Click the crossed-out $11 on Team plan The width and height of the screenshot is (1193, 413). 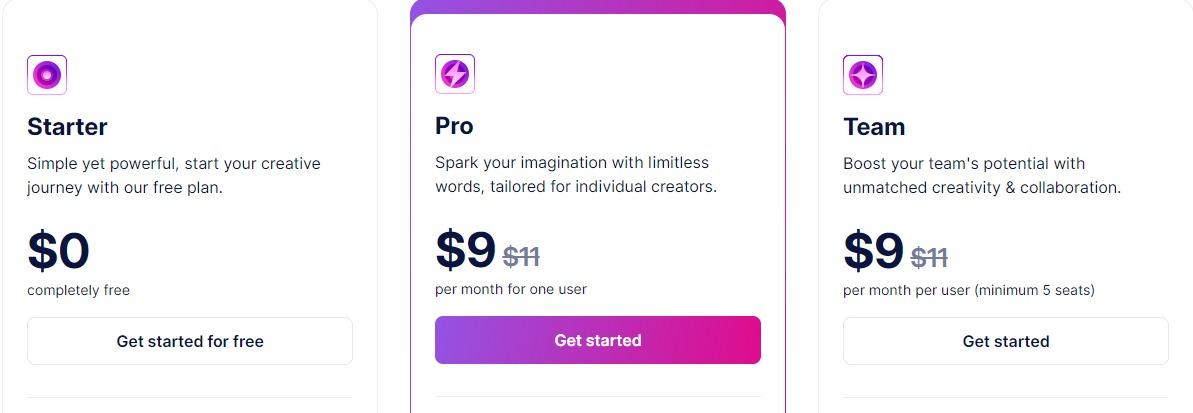tap(929, 258)
